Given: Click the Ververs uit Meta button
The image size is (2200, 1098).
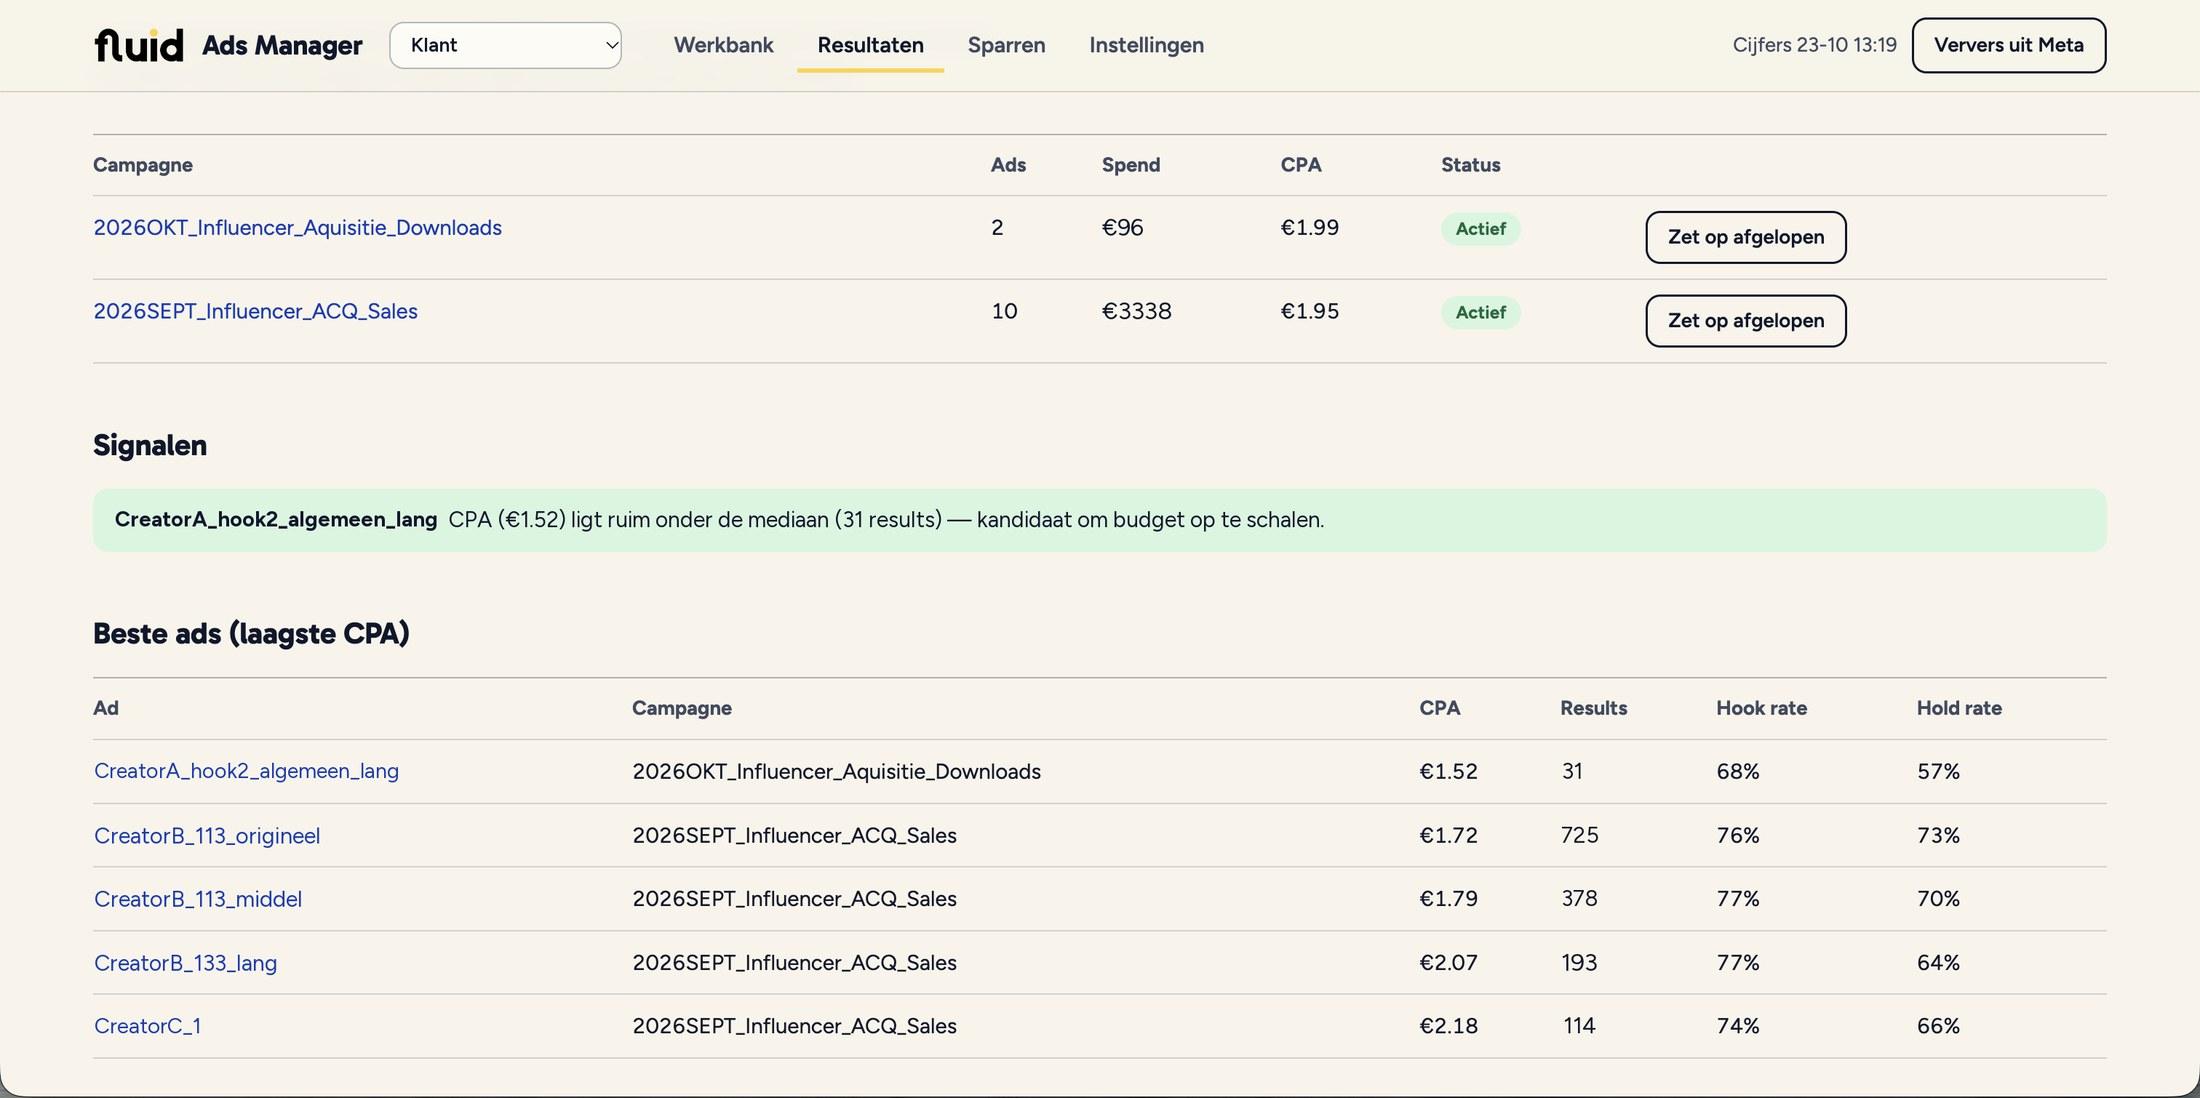Looking at the screenshot, I should point(2008,45).
